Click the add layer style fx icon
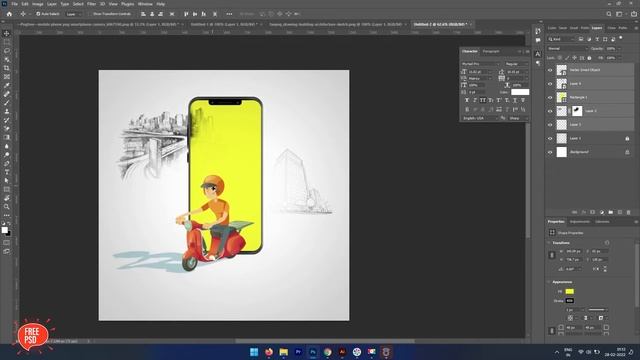The image size is (640, 360). tap(584, 212)
